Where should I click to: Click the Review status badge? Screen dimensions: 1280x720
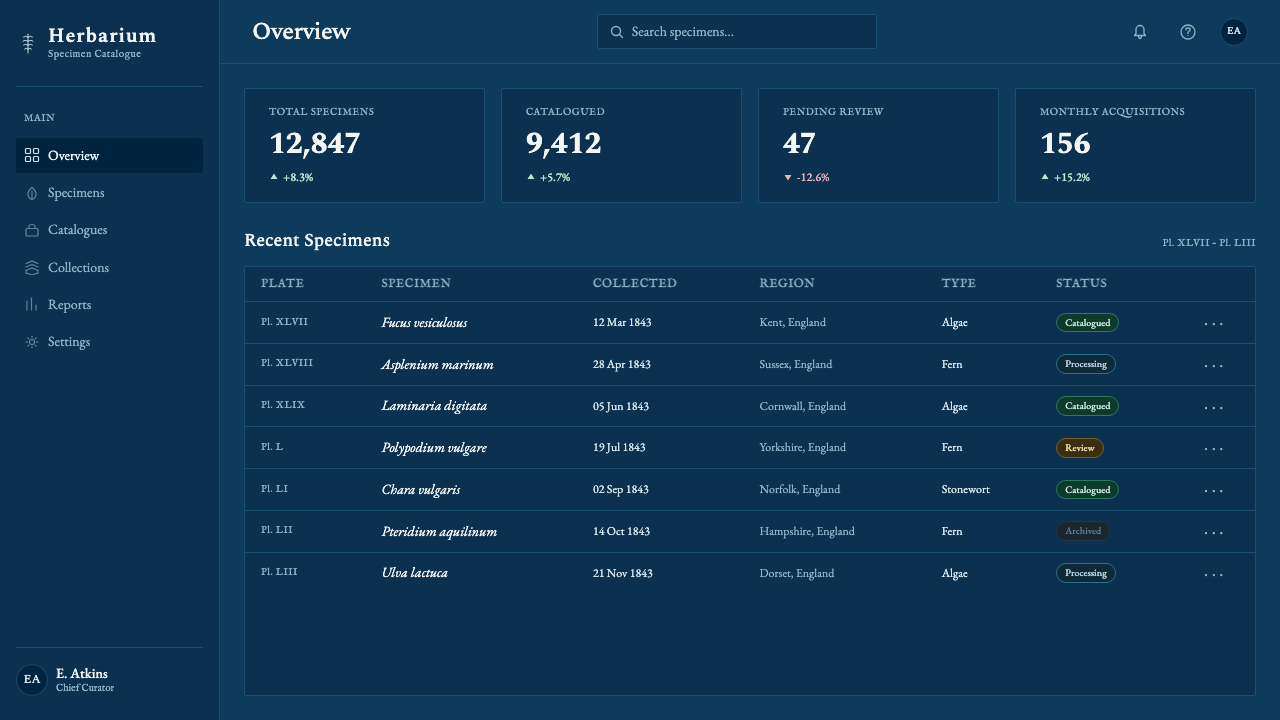point(1080,448)
